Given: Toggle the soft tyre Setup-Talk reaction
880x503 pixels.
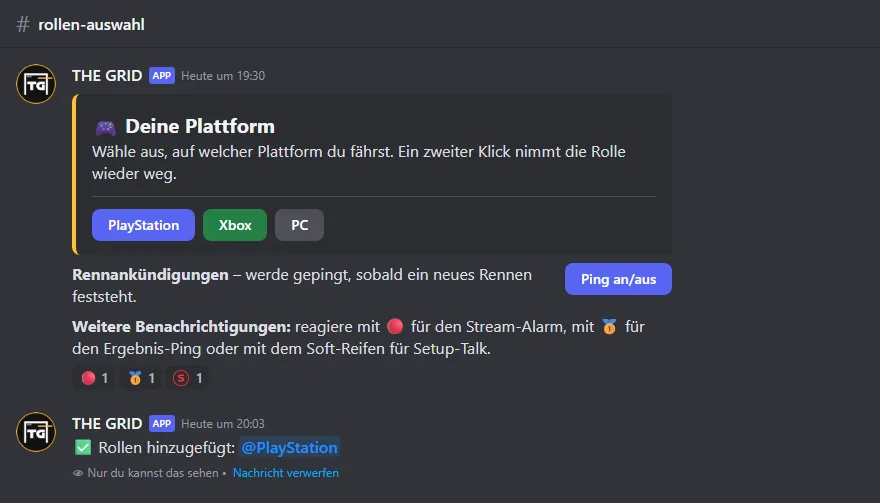Looking at the screenshot, I should point(187,378).
